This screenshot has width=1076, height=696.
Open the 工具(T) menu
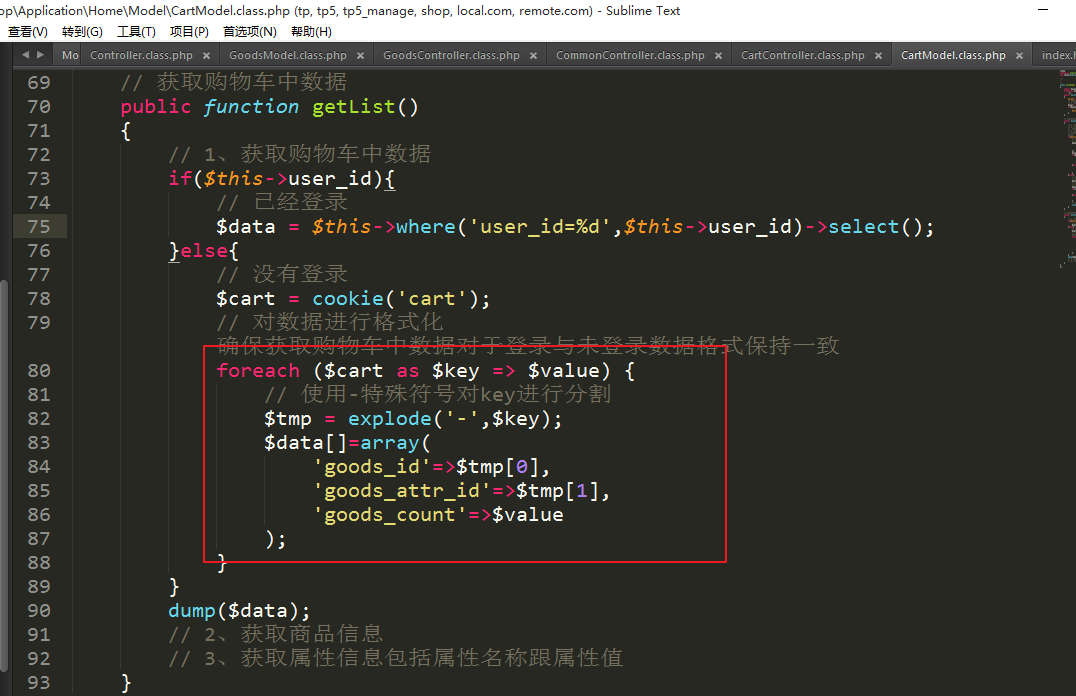coord(136,32)
